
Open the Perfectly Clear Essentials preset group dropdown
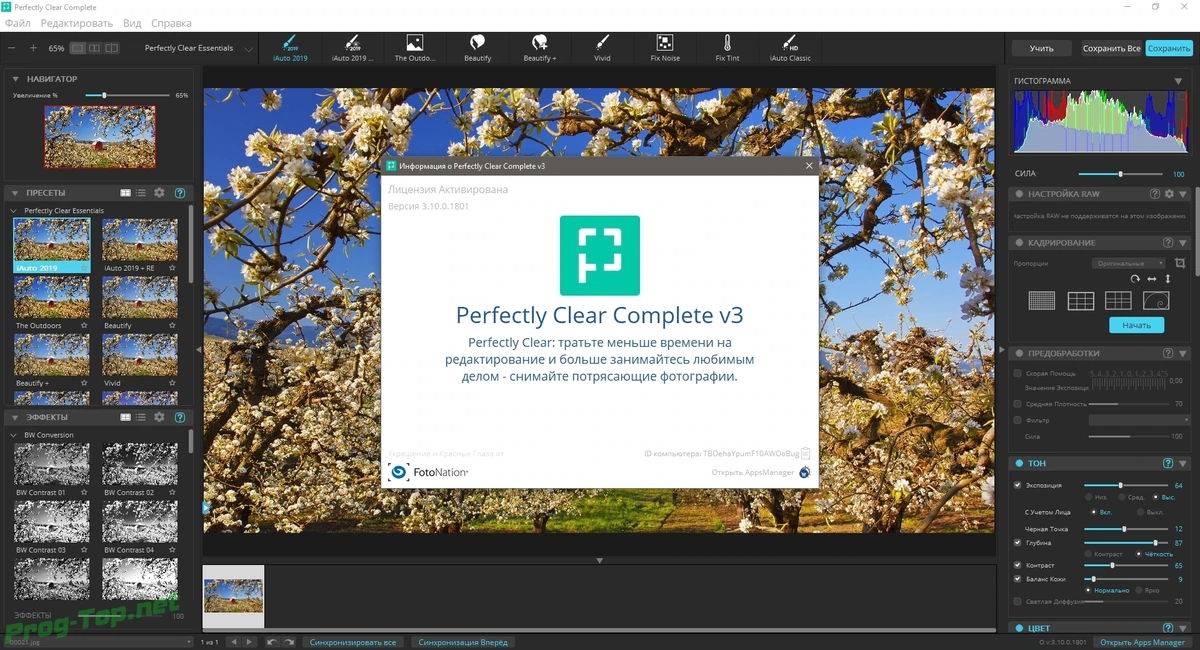pyautogui.click(x=198, y=48)
